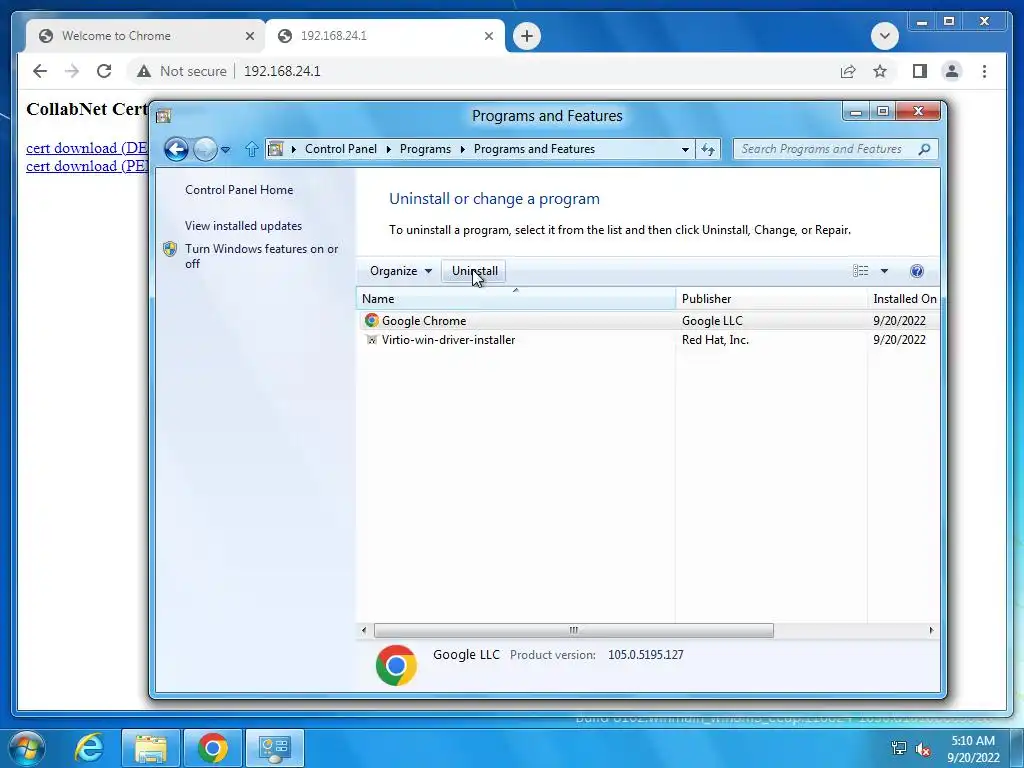
Task: Click Programs and Features title bar icon
Action: click(x=163, y=116)
